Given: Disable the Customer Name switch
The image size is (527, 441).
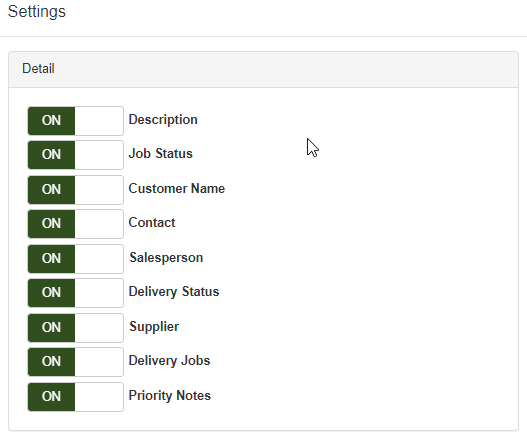Looking at the screenshot, I should coord(76,190).
